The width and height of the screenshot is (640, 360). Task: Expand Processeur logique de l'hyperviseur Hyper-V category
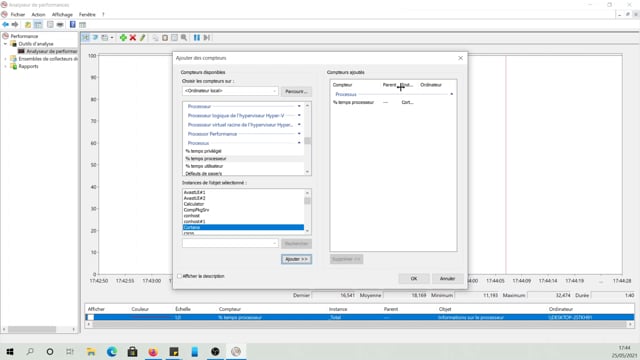[x=299, y=116]
